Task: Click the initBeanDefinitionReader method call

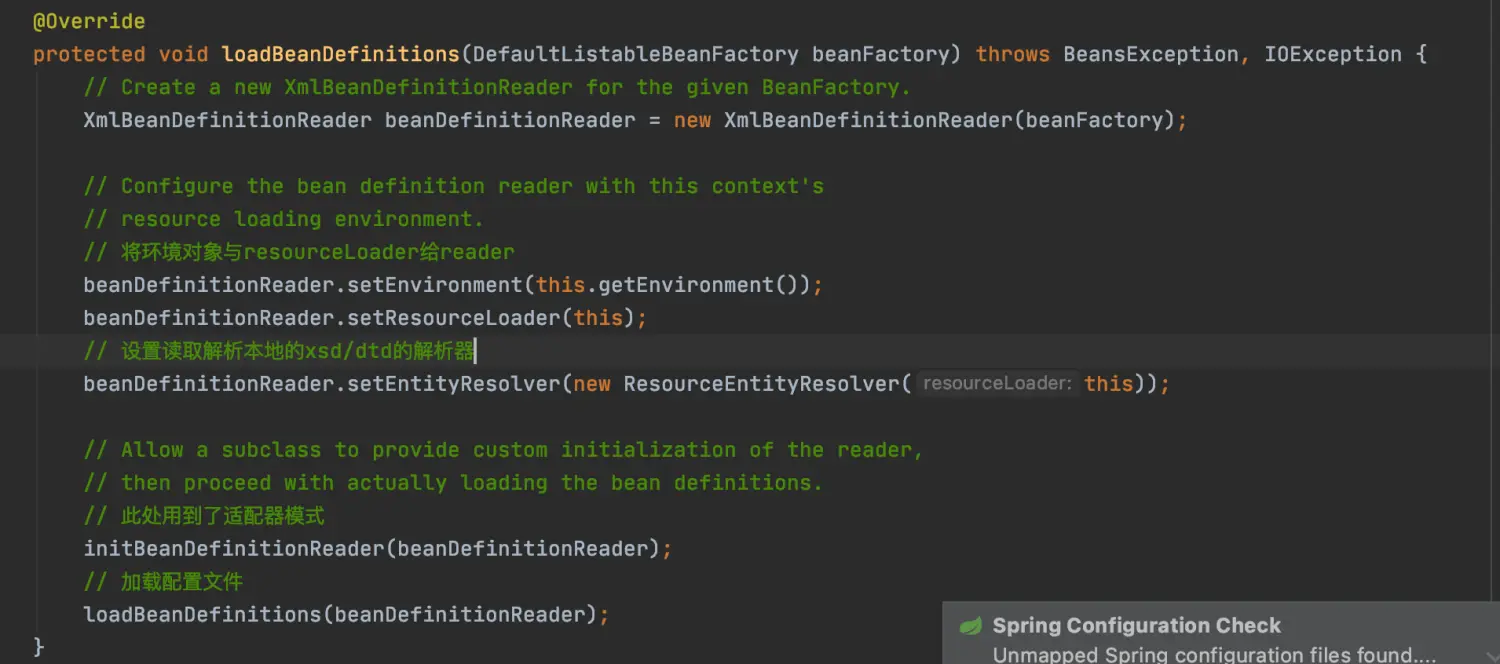Action: [234, 549]
